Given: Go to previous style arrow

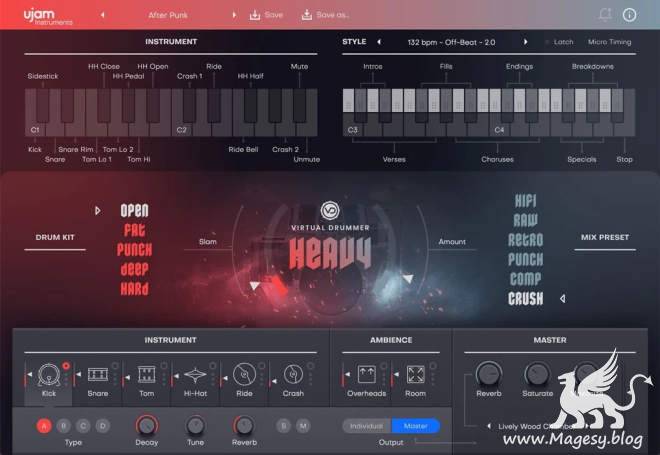Looking at the screenshot, I should coord(379,42).
